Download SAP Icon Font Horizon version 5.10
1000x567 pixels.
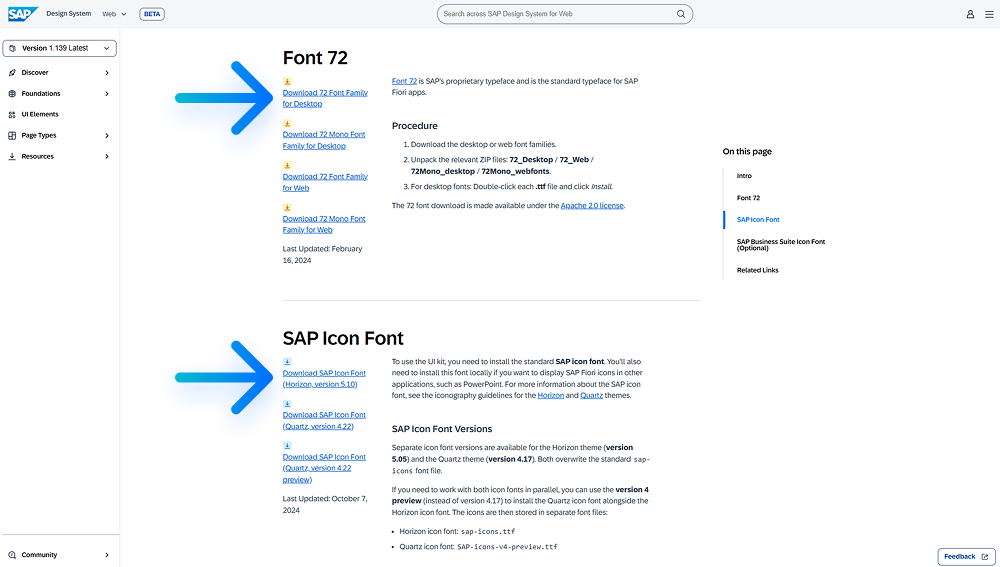click(x=324, y=379)
